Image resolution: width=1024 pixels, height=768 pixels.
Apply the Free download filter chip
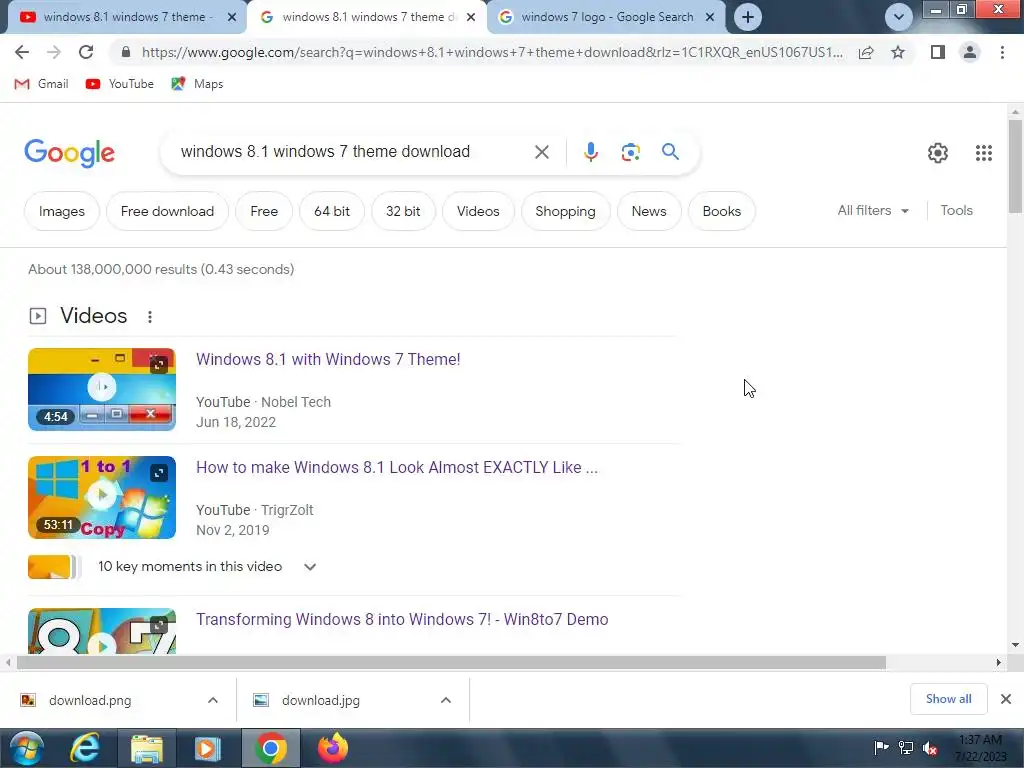pos(167,211)
